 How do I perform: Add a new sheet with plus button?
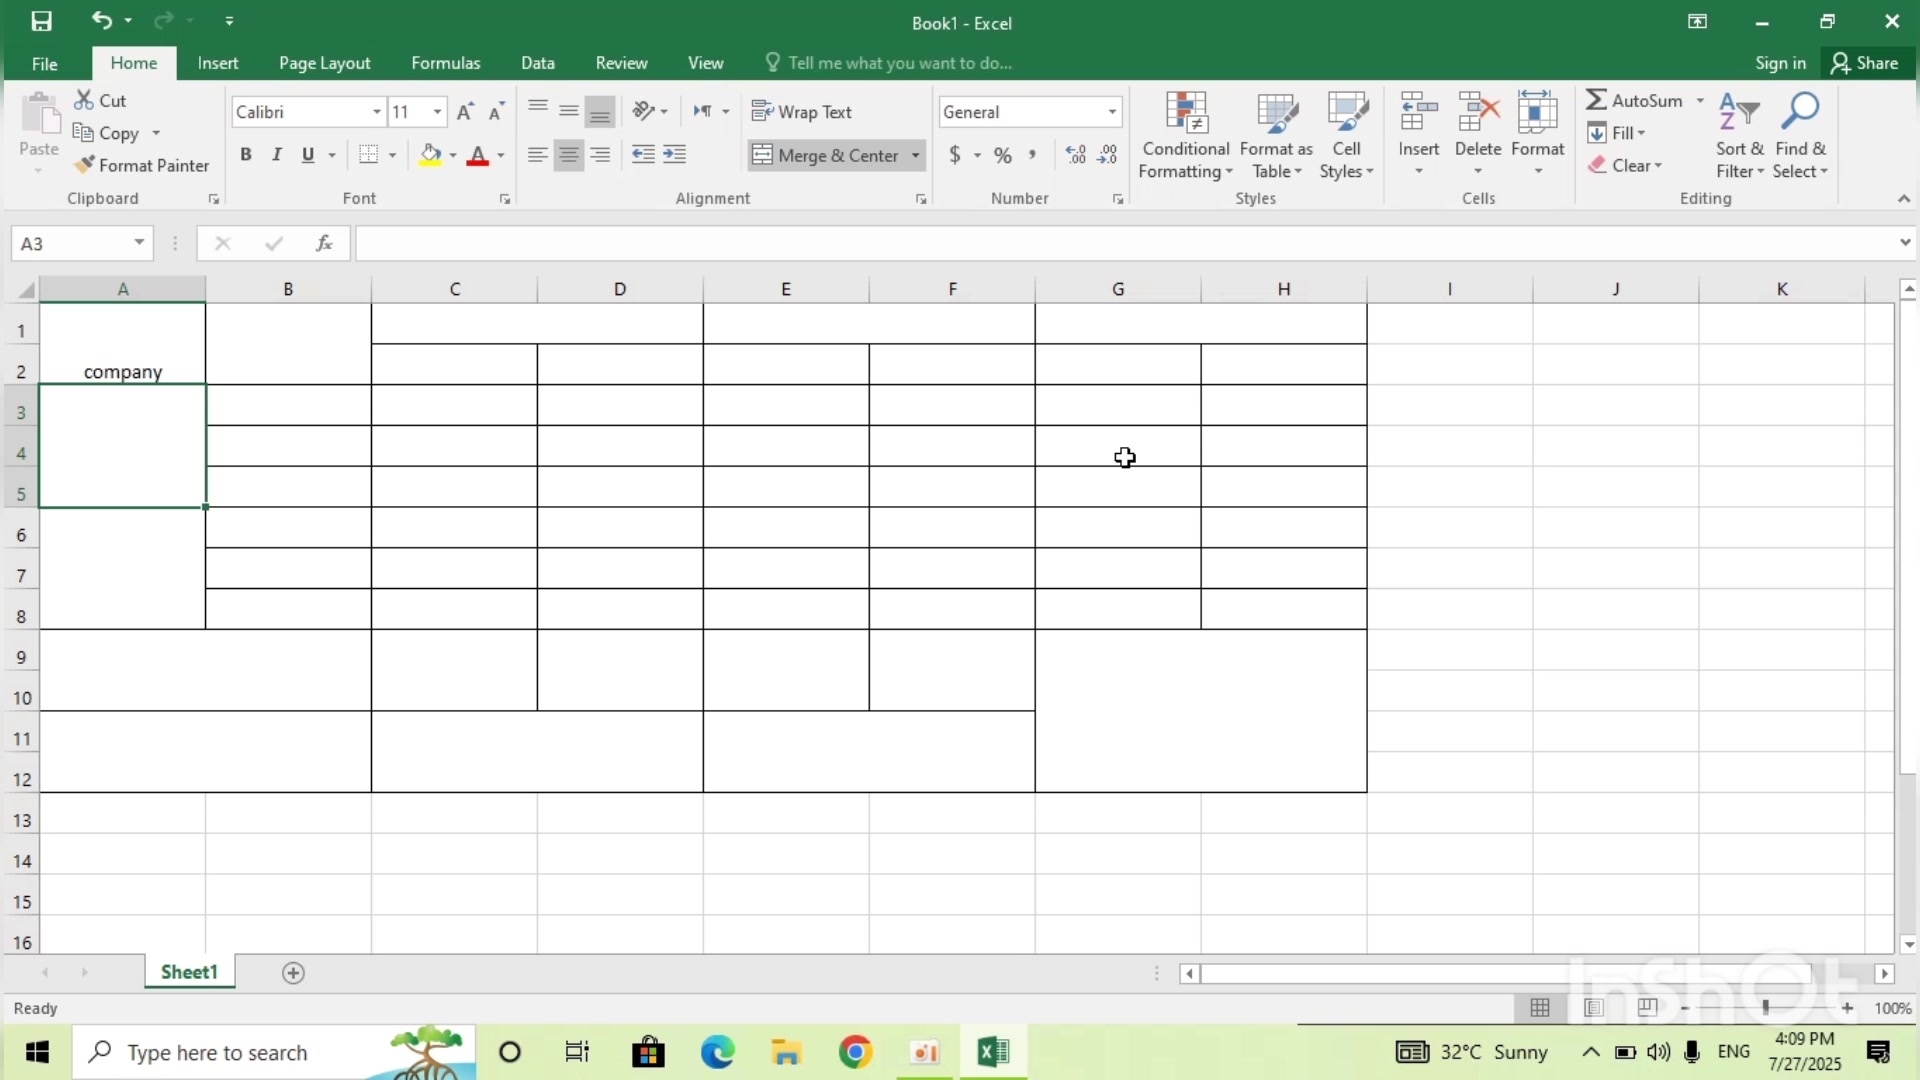tap(293, 973)
